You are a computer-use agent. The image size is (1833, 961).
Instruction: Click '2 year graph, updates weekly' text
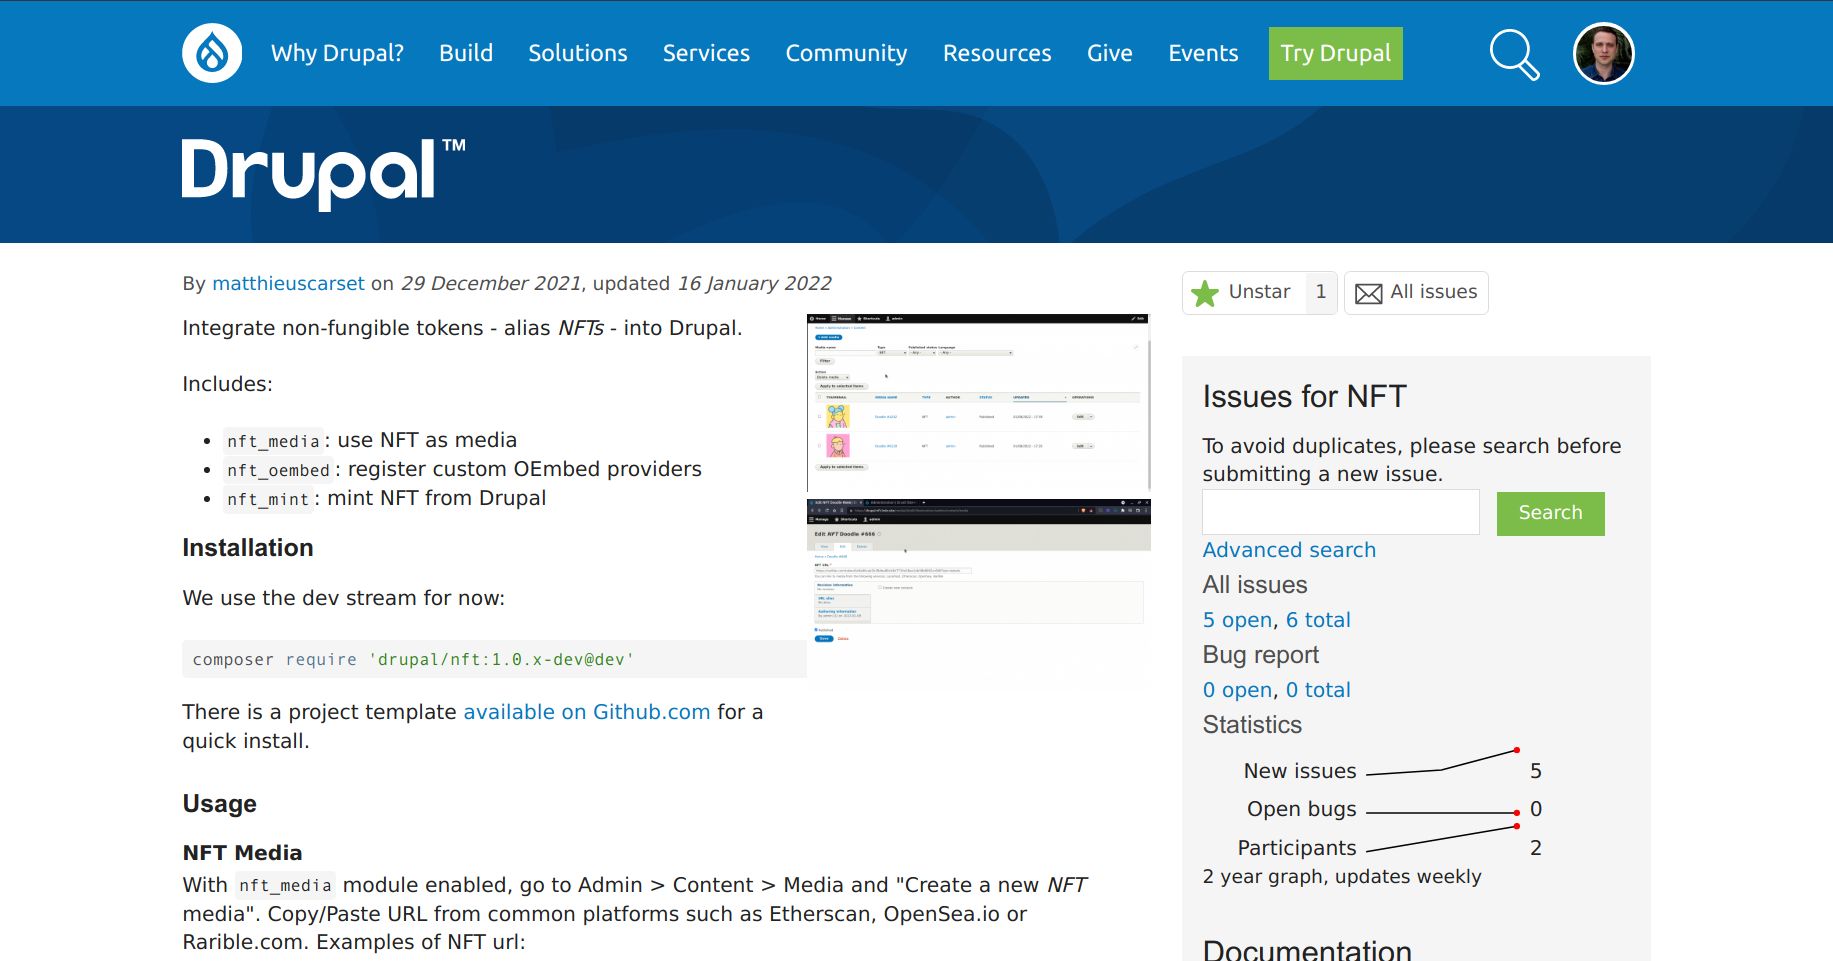(x=1341, y=877)
